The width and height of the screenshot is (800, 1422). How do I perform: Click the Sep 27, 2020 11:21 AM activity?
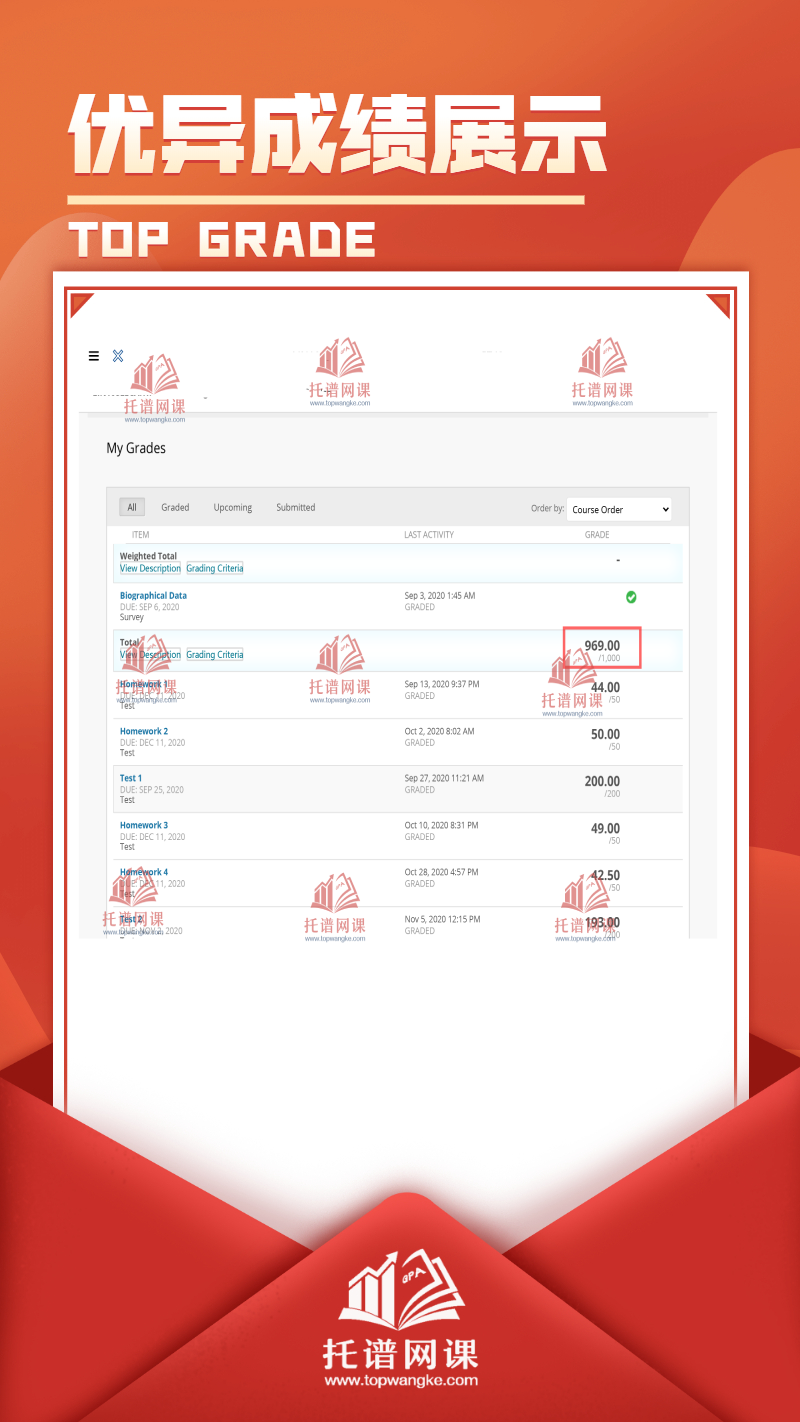[444, 778]
